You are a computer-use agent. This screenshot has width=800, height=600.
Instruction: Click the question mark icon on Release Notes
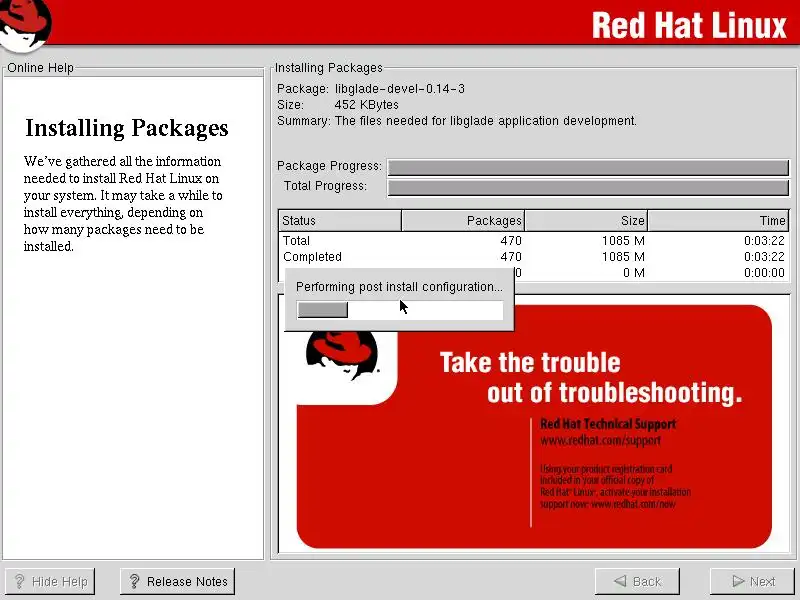[x=134, y=581]
